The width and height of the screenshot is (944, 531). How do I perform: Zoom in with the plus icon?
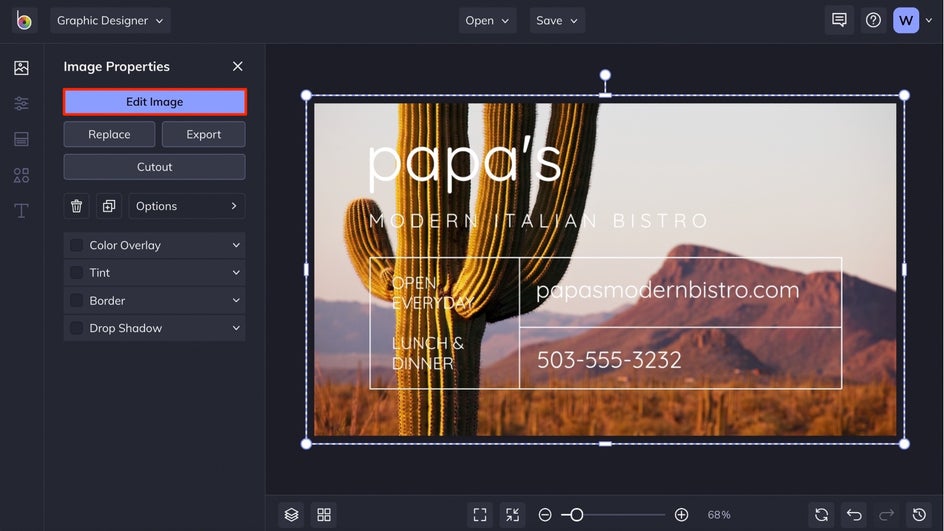pyautogui.click(x=682, y=515)
